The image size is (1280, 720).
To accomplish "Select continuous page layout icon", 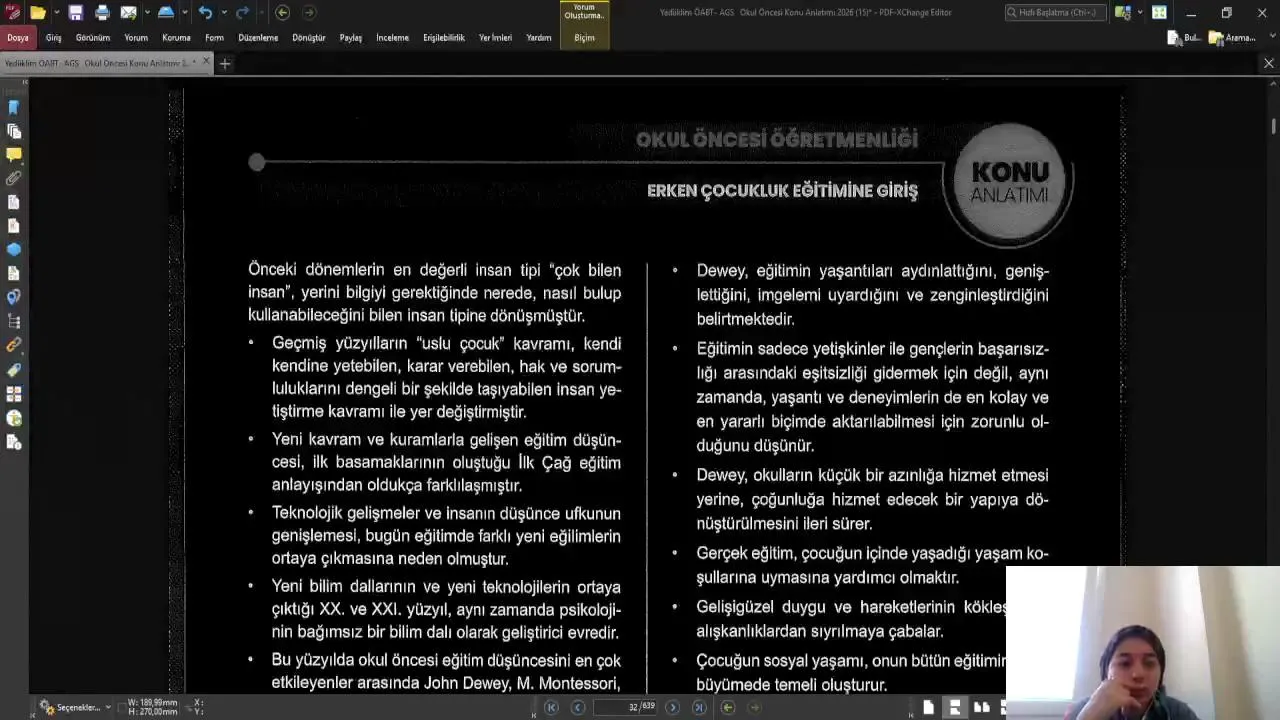I will point(955,707).
